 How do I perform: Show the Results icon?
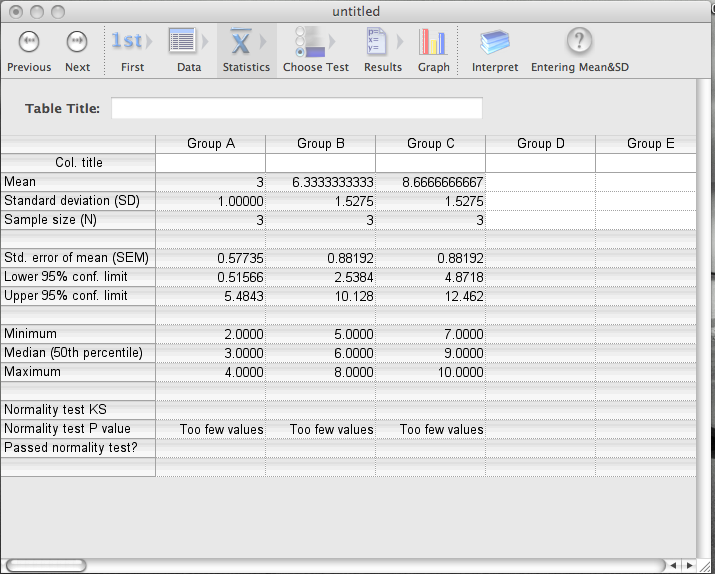[x=382, y=42]
